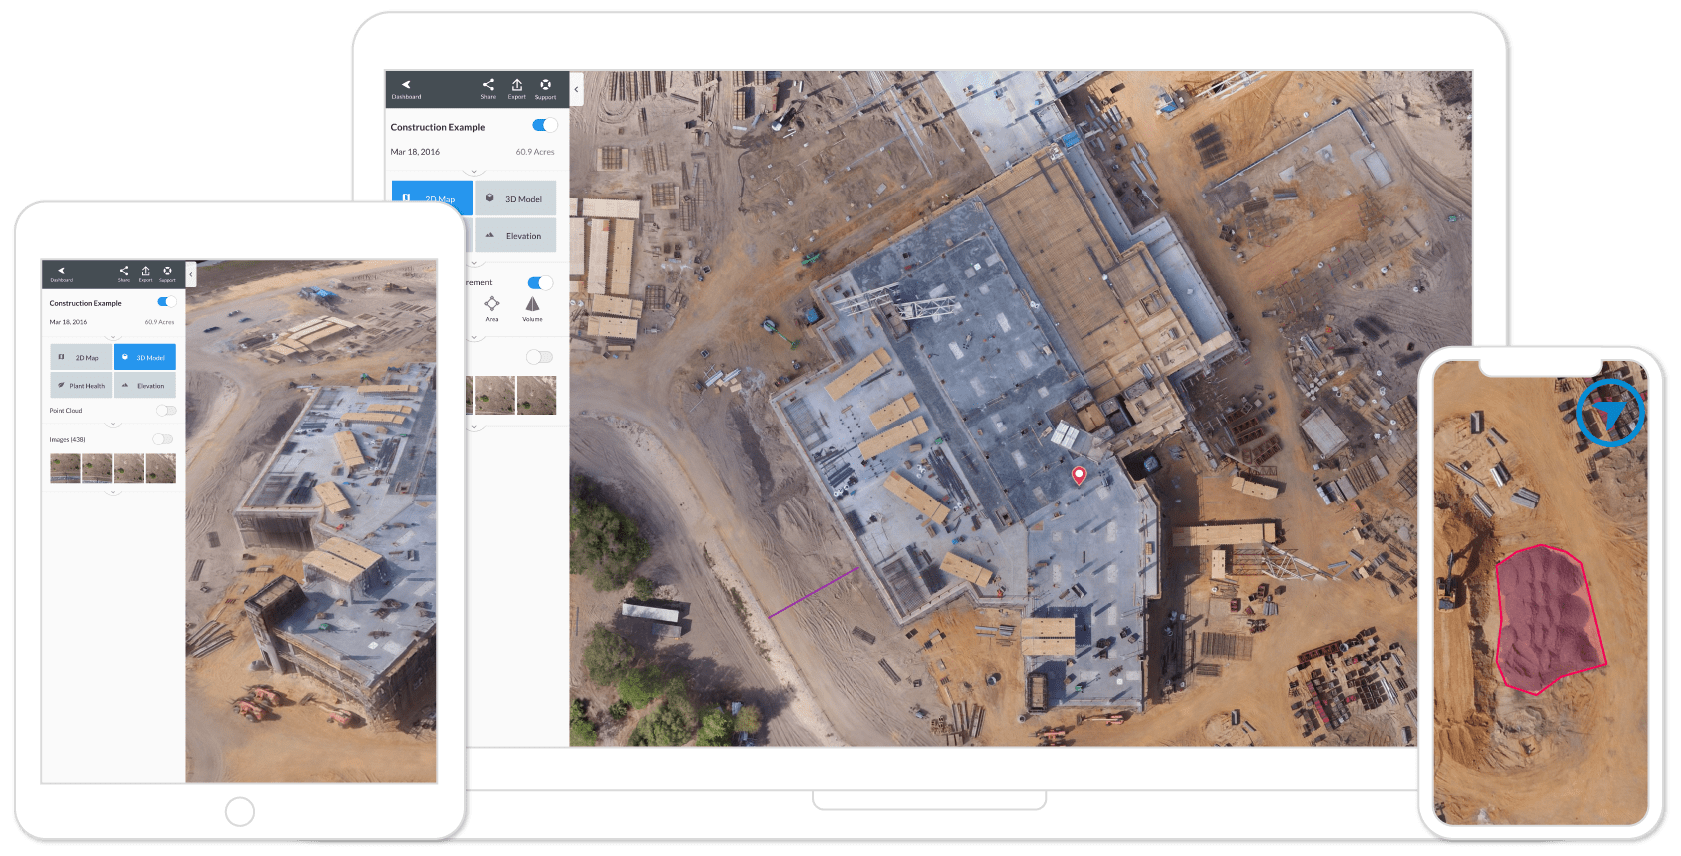Expand the chevron under the tablet image thumbnails
This screenshot has height=856, width=1681.
[113, 492]
